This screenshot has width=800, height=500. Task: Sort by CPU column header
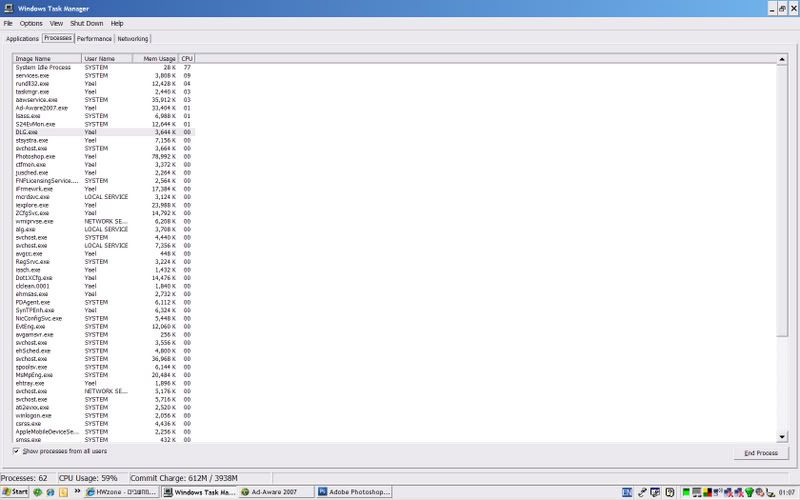[x=187, y=59]
